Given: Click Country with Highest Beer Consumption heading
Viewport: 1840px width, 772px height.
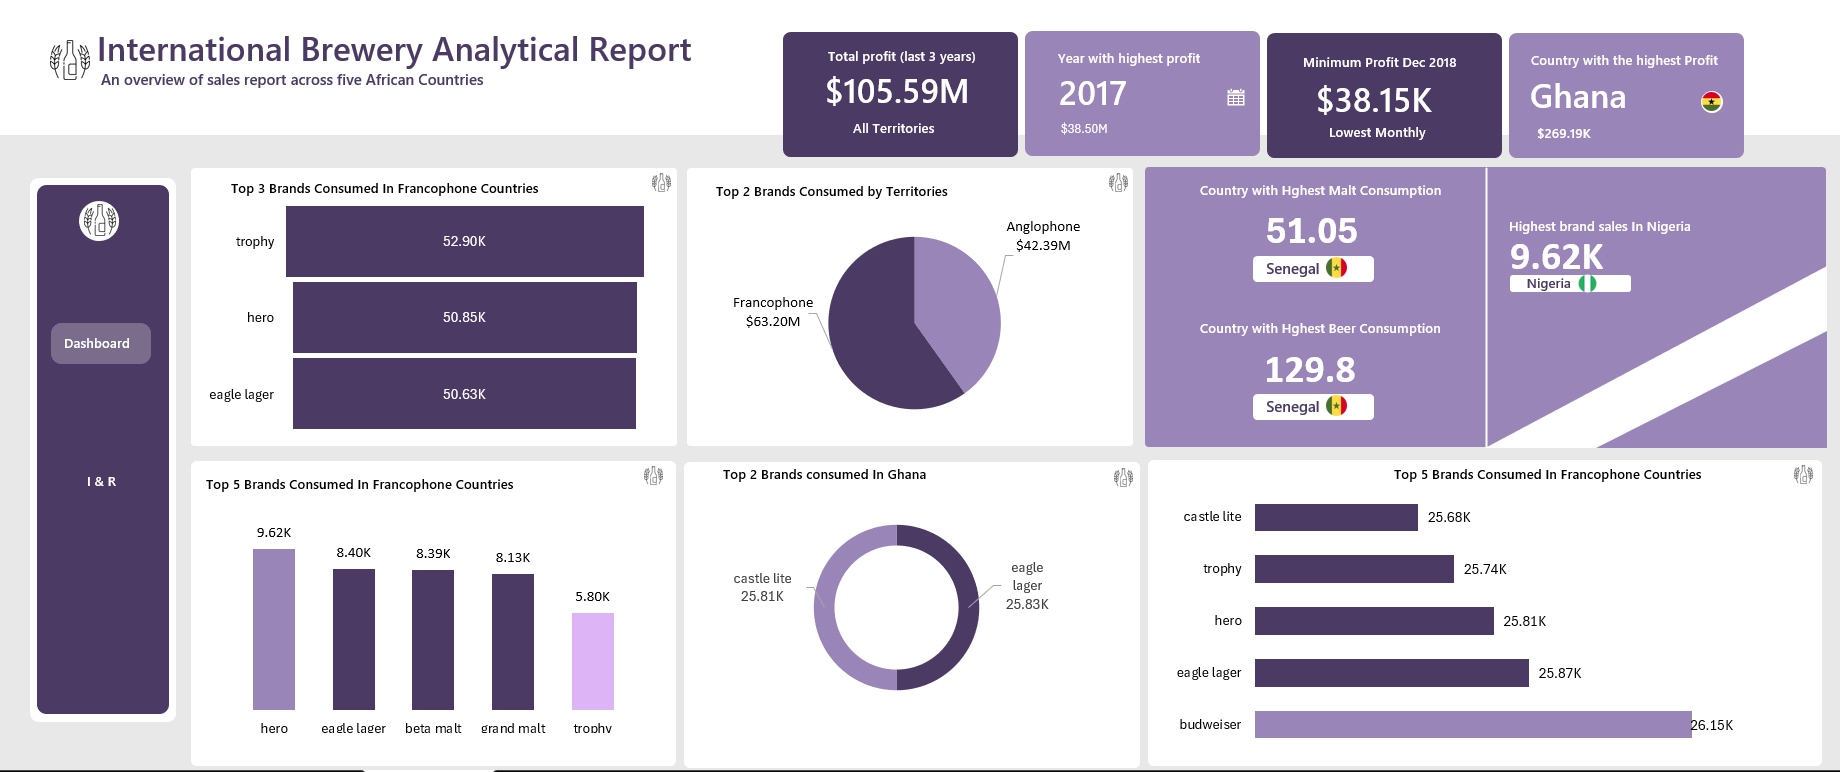Looking at the screenshot, I should coord(1320,329).
